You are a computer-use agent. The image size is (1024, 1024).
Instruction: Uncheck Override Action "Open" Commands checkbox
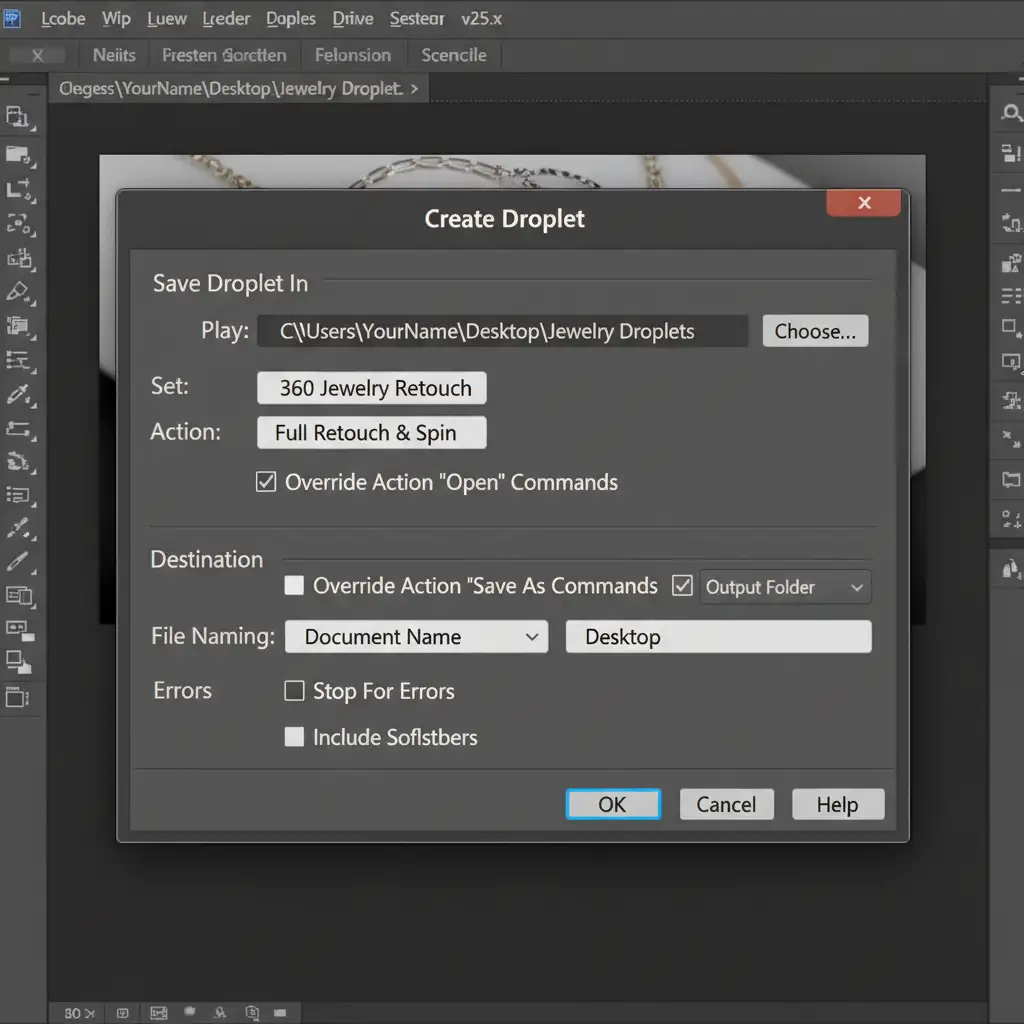point(266,482)
